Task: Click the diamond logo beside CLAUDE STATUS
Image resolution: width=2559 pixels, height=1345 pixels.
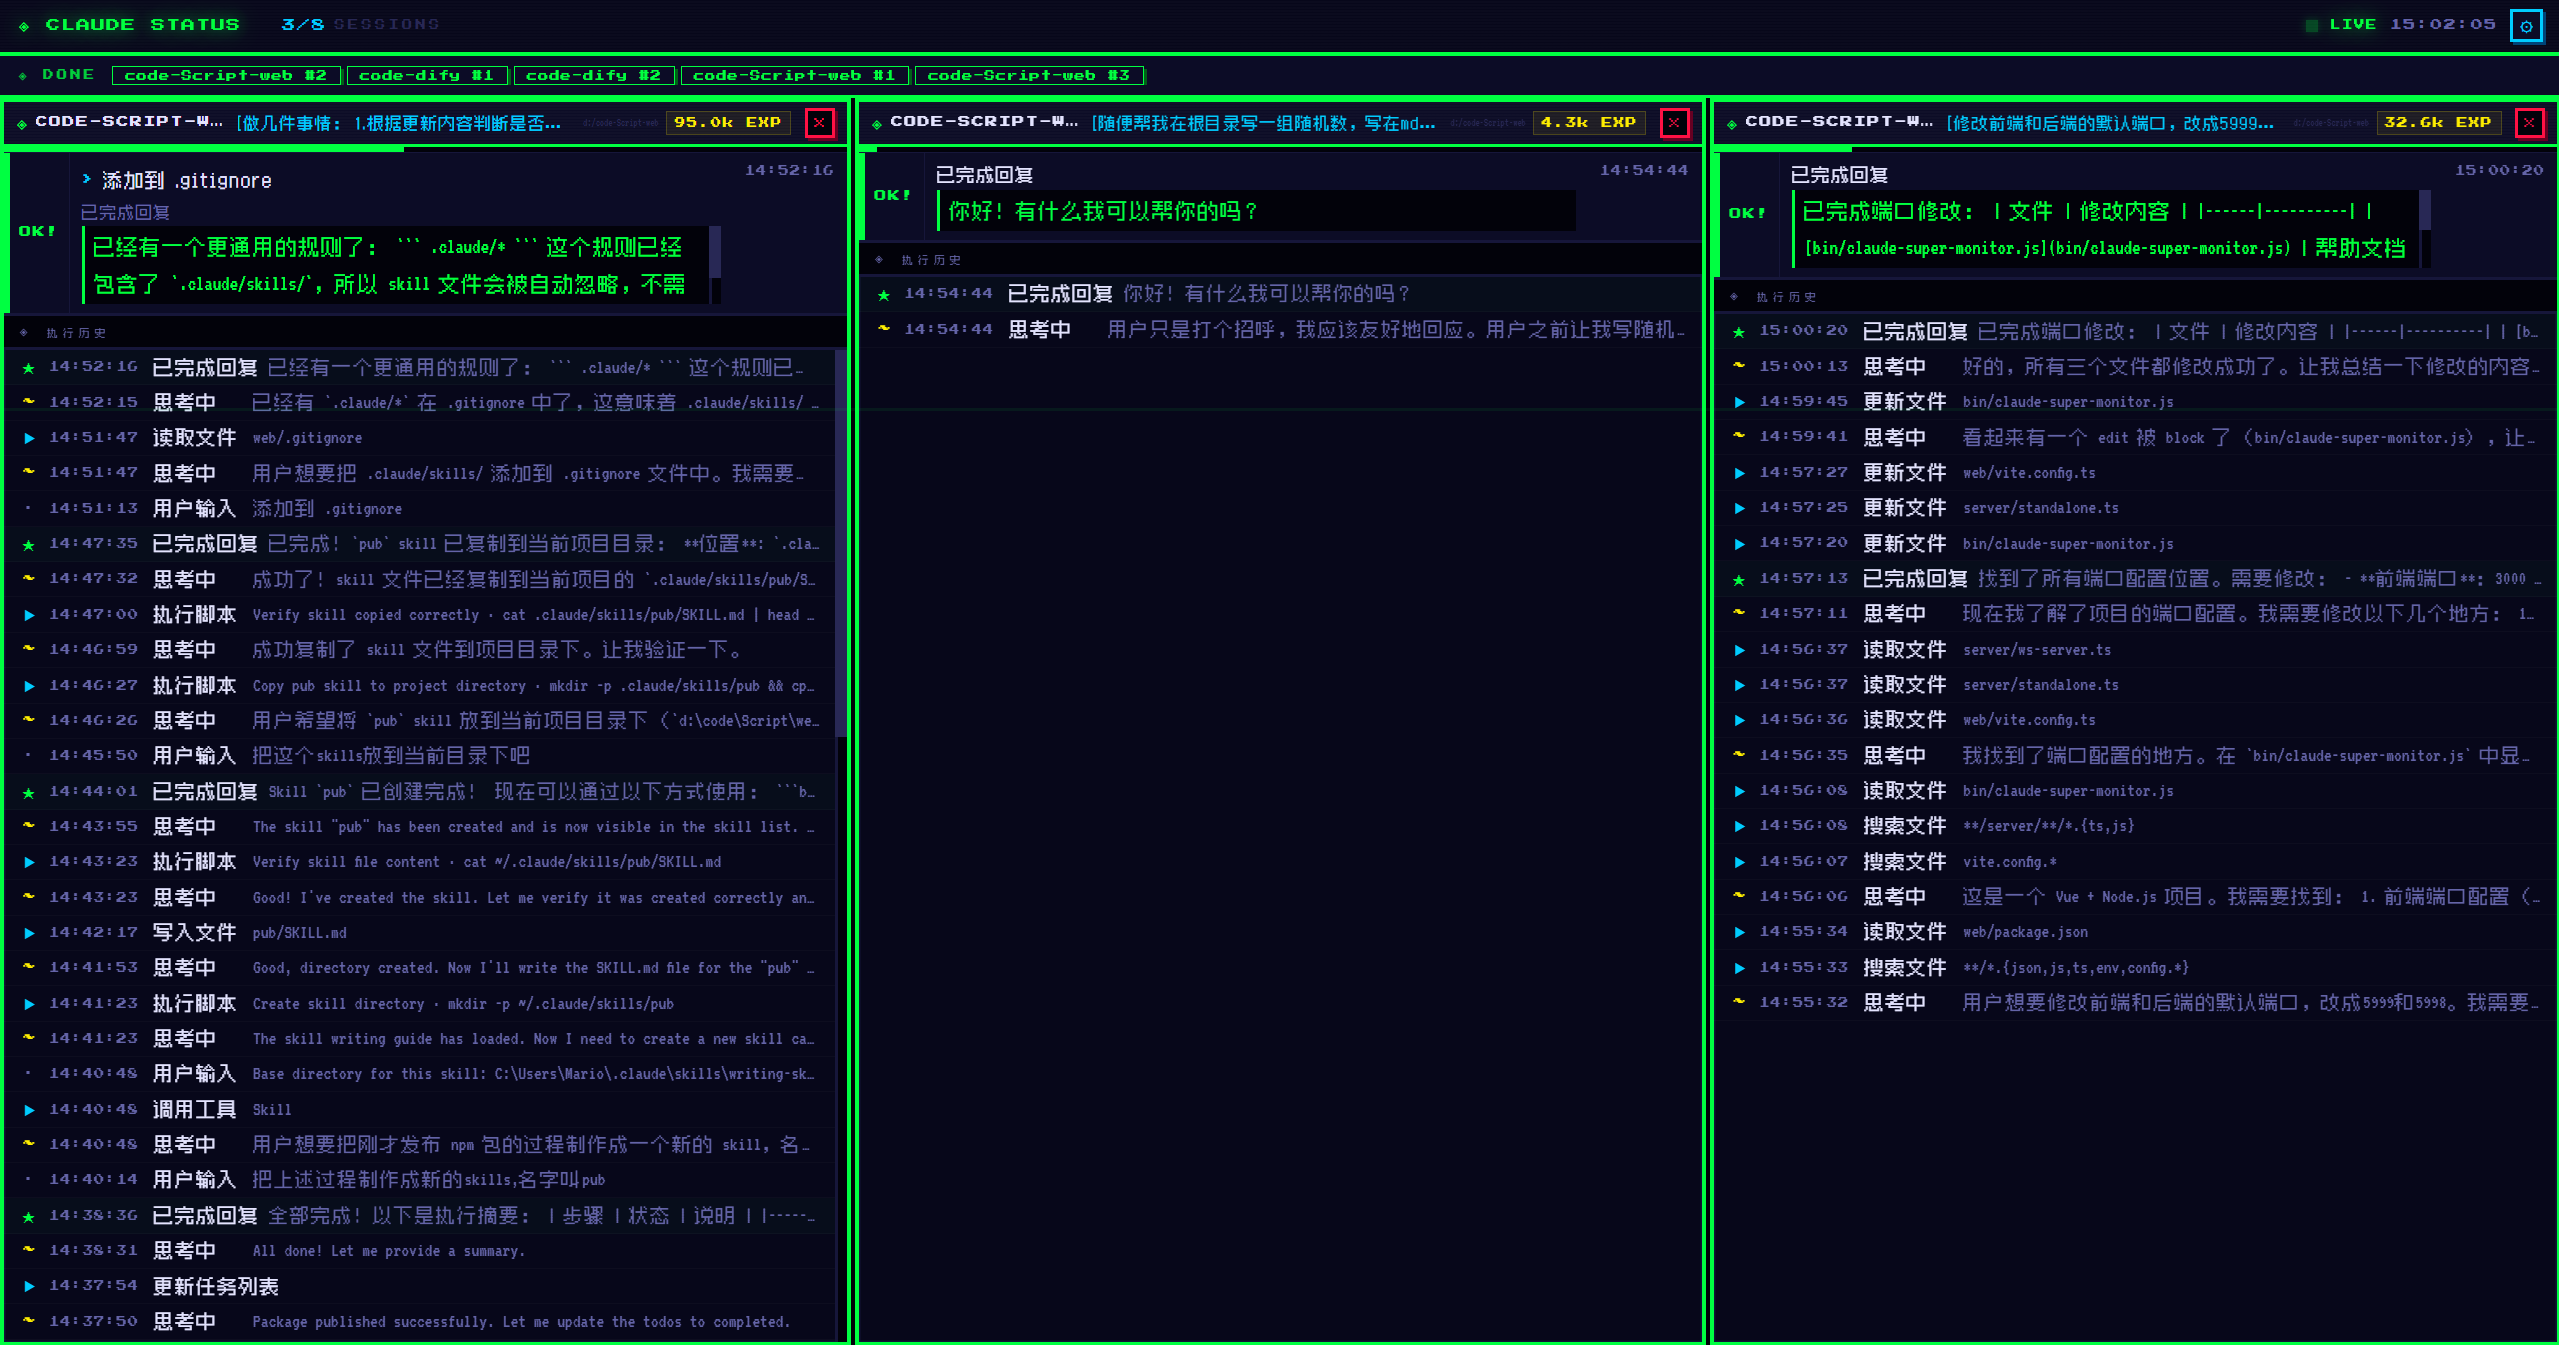Action: click(24, 26)
